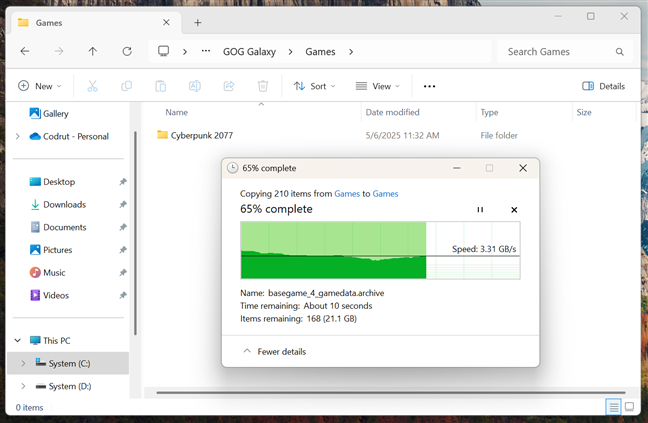Click the Copy toolbar icon

coord(126,86)
